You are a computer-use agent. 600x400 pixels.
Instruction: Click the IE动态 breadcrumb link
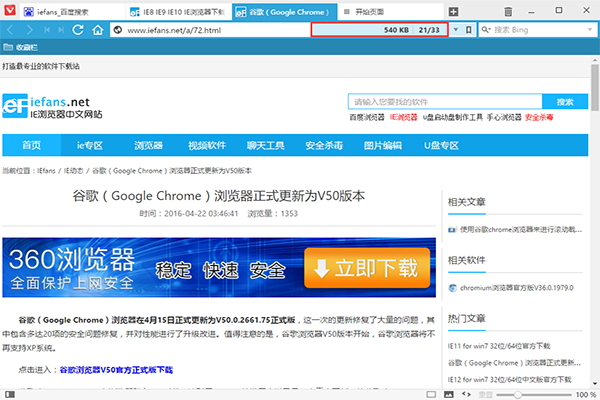point(73,171)
